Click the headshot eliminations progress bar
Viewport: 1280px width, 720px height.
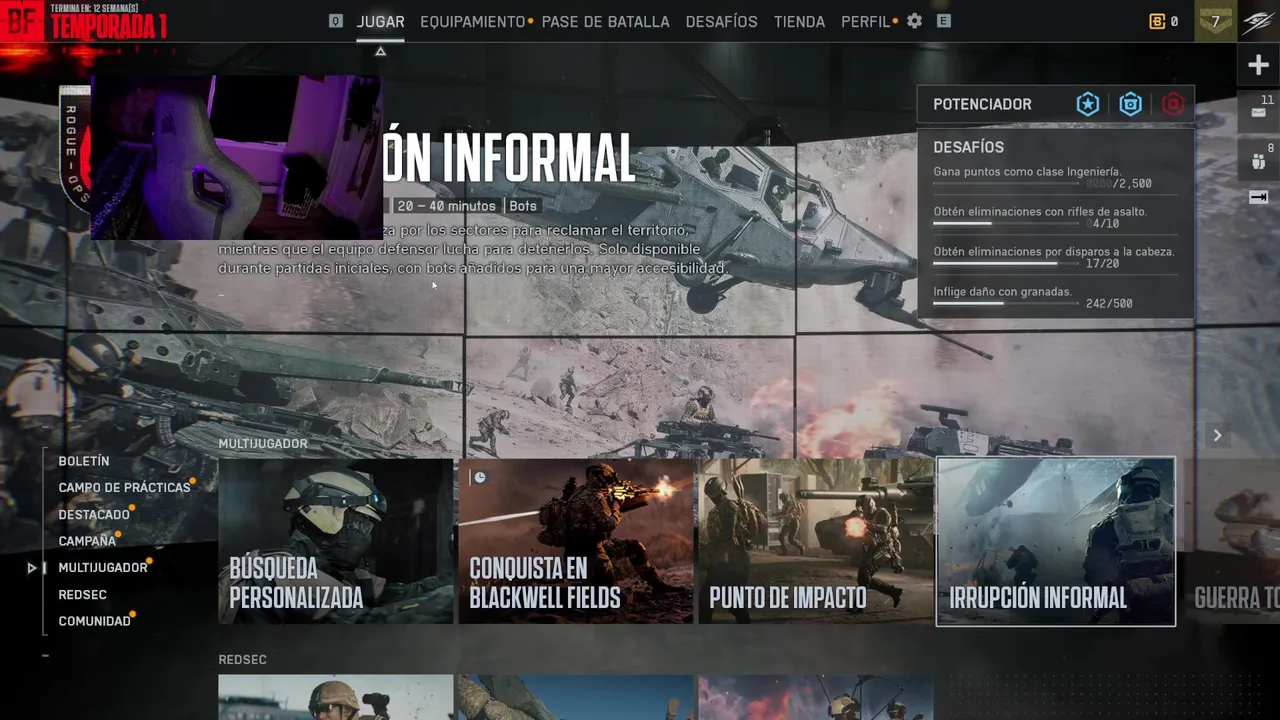coord(1006,263)
